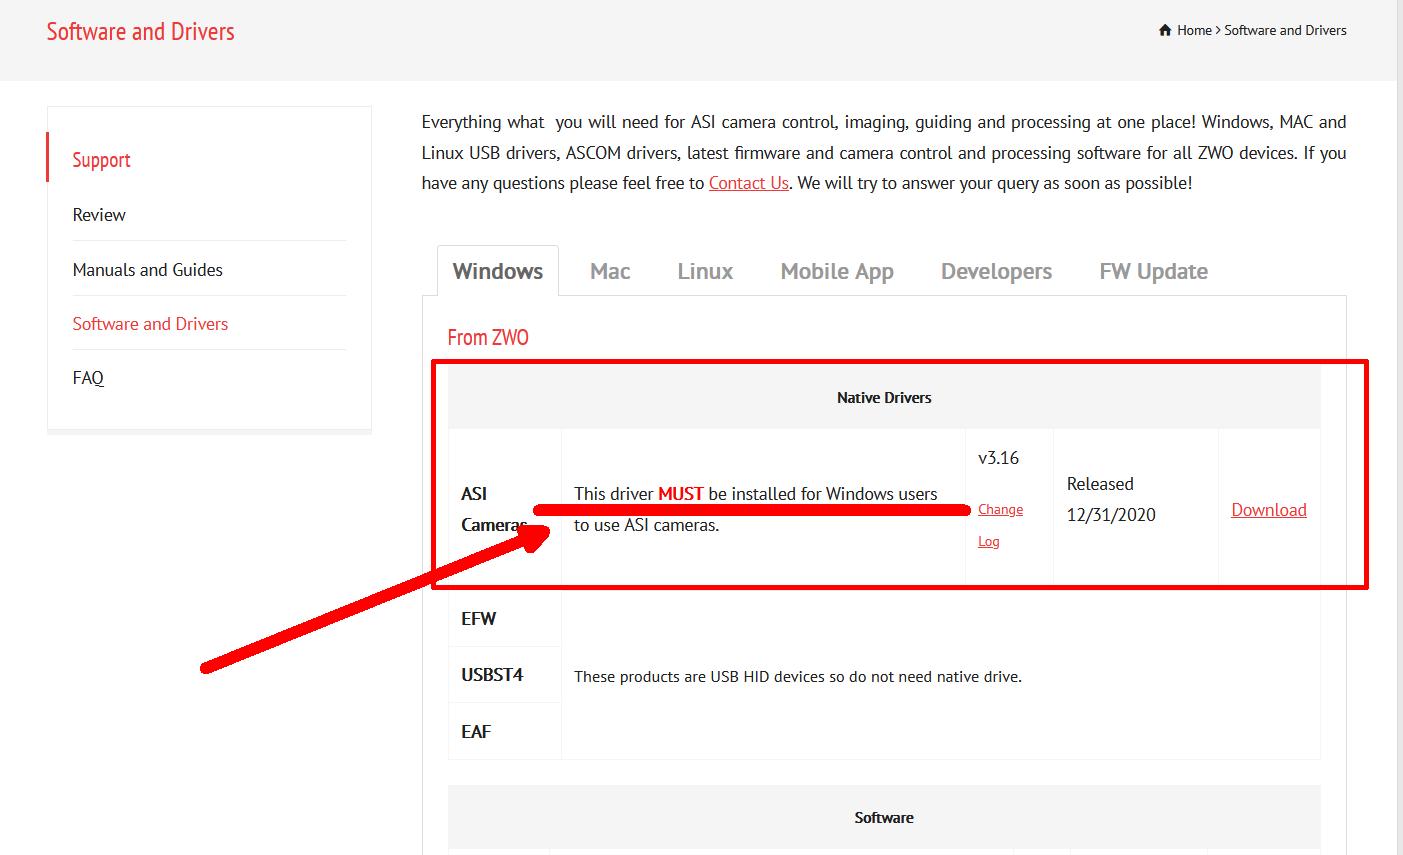The image size is (1403, 855).
Task: Click the red MUST word in driver description
Action: point(681,493)
